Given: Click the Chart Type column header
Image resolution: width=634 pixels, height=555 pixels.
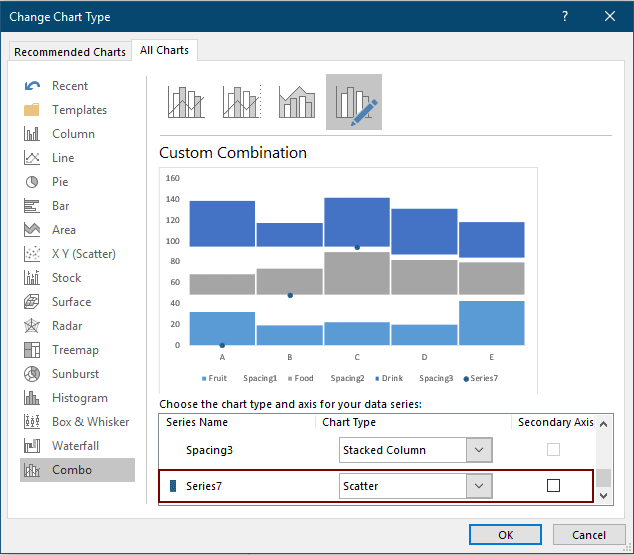Looking at the screenshot, I should pyautogui.click(x=349, y=422).
